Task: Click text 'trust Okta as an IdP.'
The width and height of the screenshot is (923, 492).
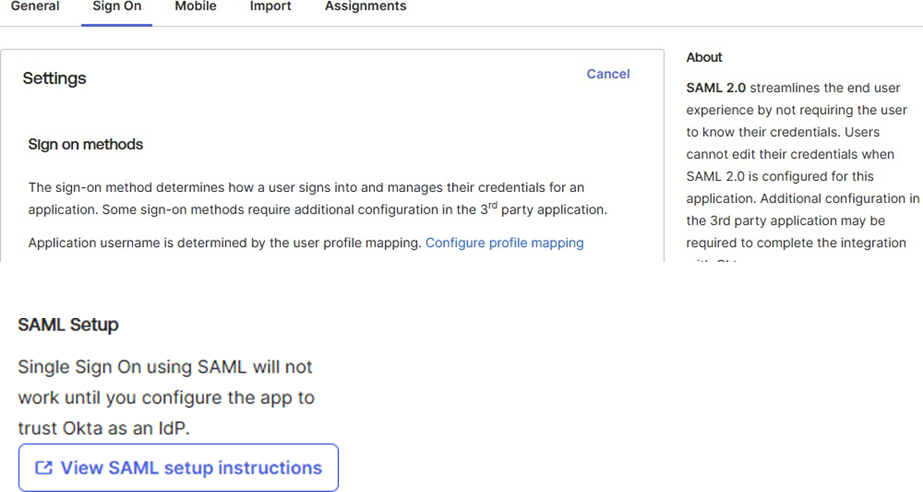Action: tap(104, 428)
